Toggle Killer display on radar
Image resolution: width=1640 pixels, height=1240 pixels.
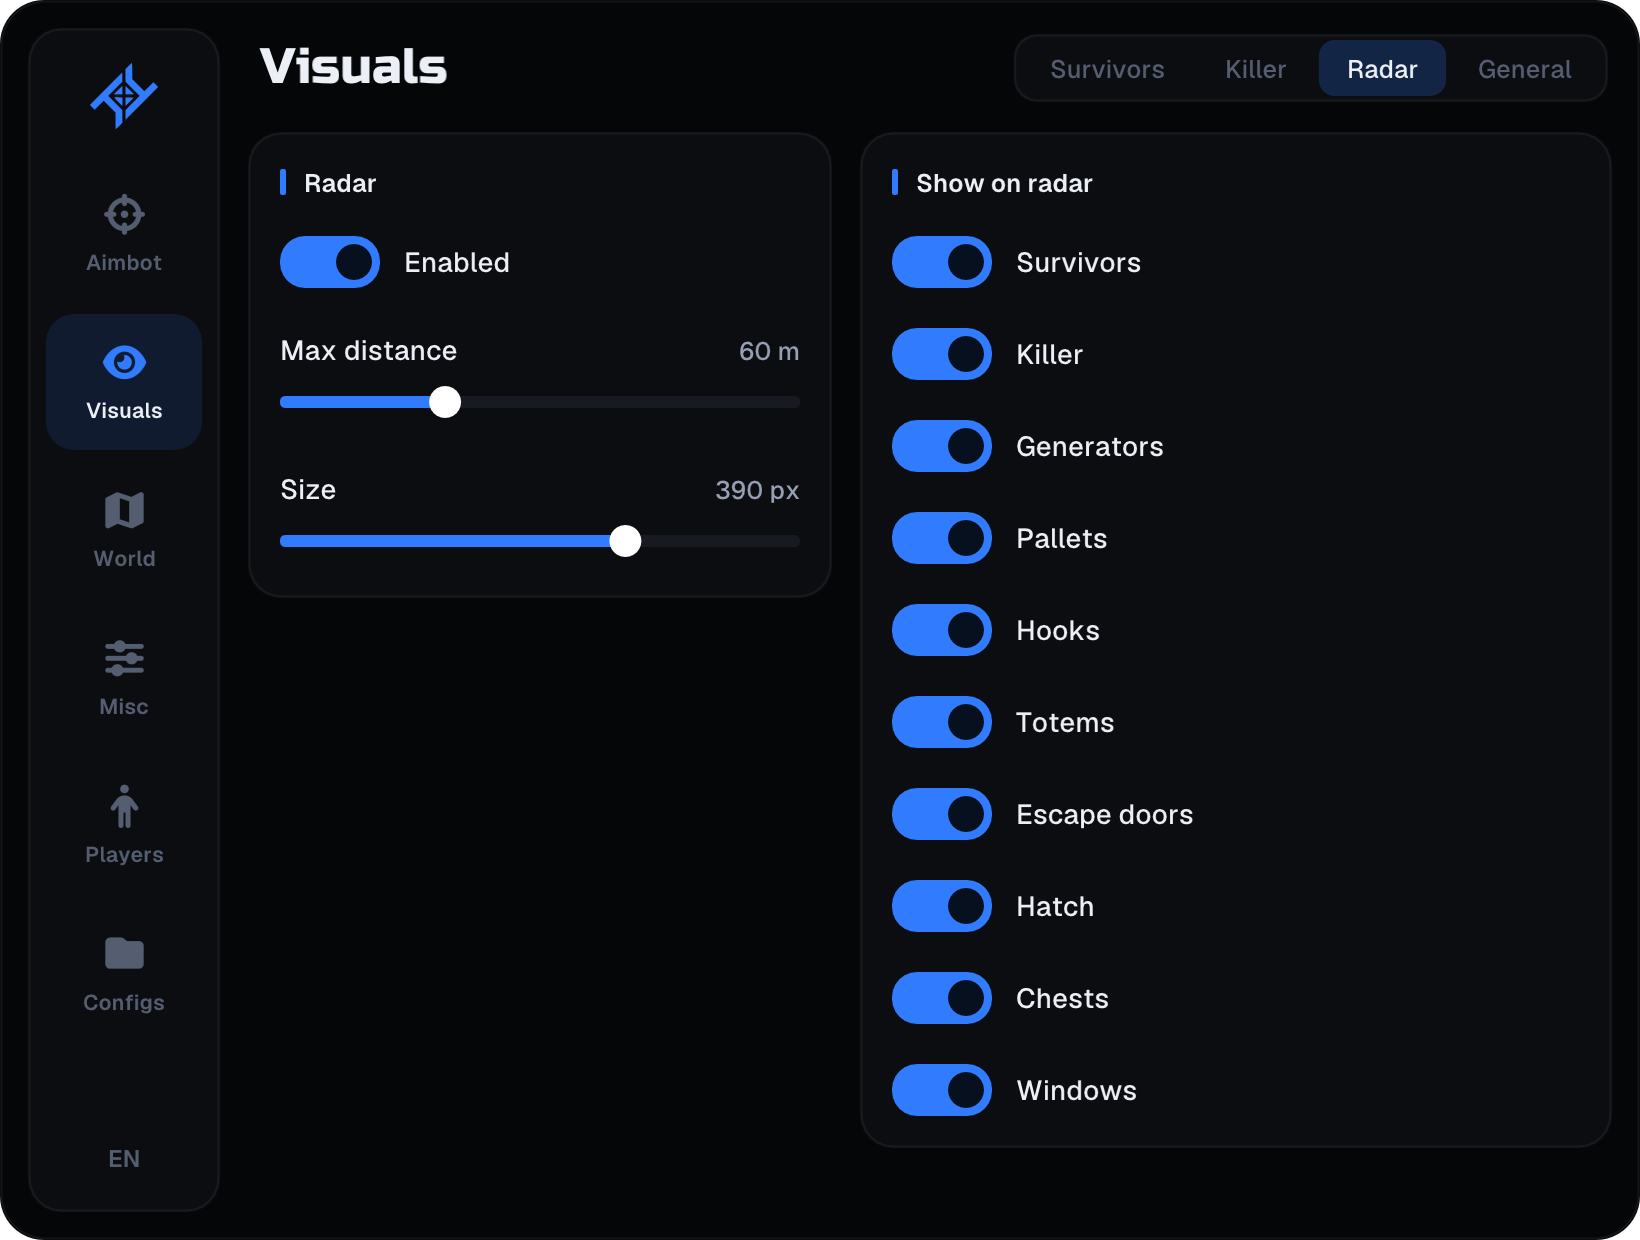(942, 354)
